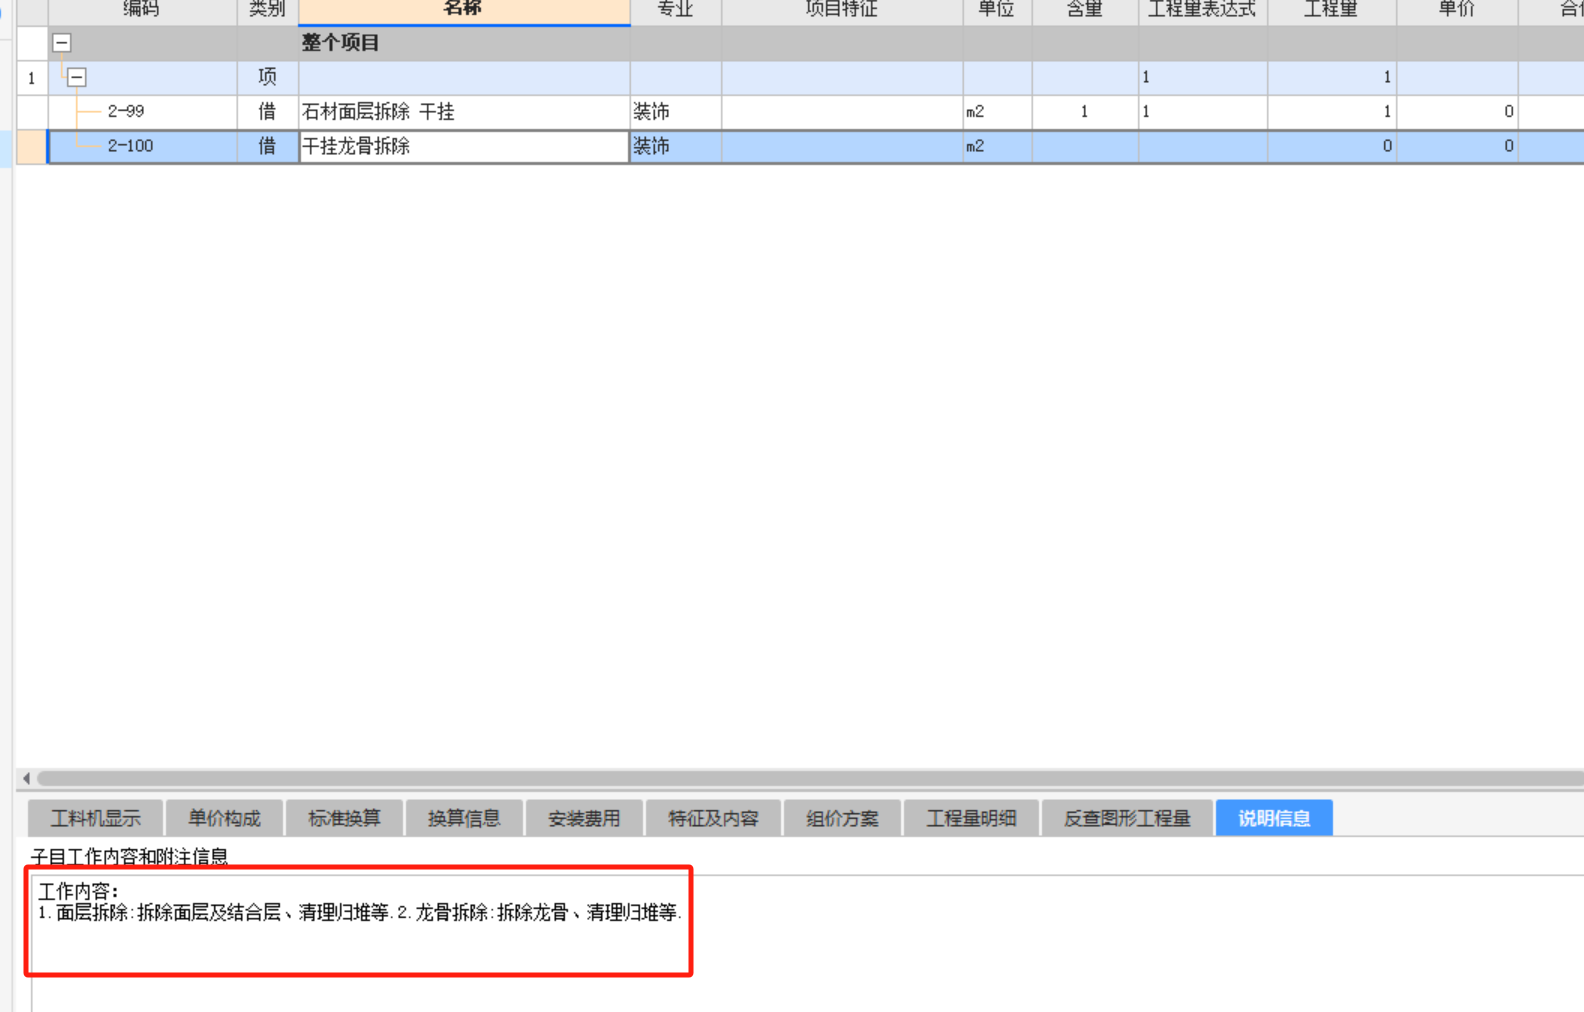The image size is (1584, 1012).
Task: Select the 换算信息 tab
Action: [x=464, y=818]
